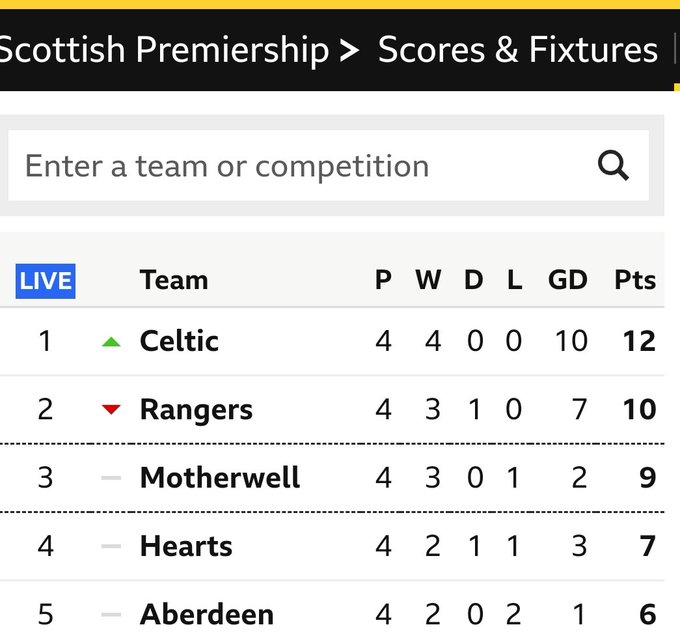Click the red down arrow beside Rangers
The width and height of the screenshot is (680, 640).
coord(111,409)
